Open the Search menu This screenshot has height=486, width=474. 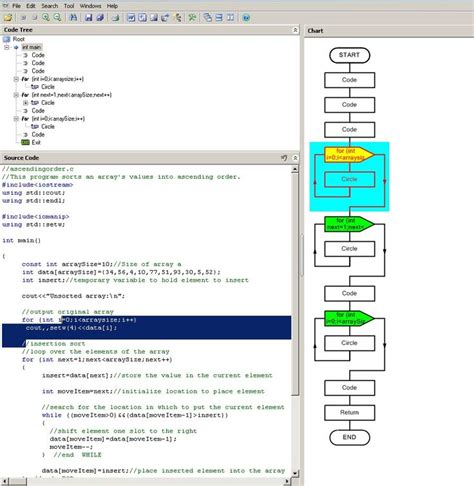click(x=50, y=6)
